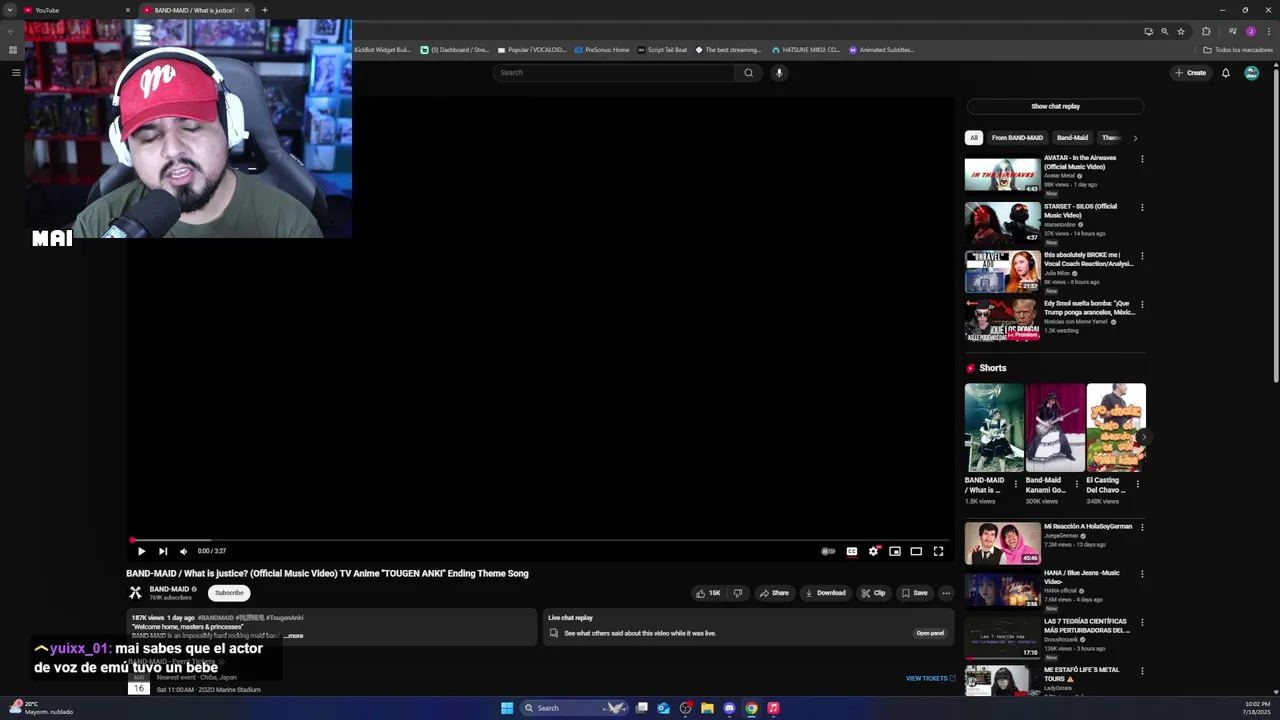This screenshot has height=720, width=1280.
Task: Bookmark this page with the star
Action: pos(1181,31)
